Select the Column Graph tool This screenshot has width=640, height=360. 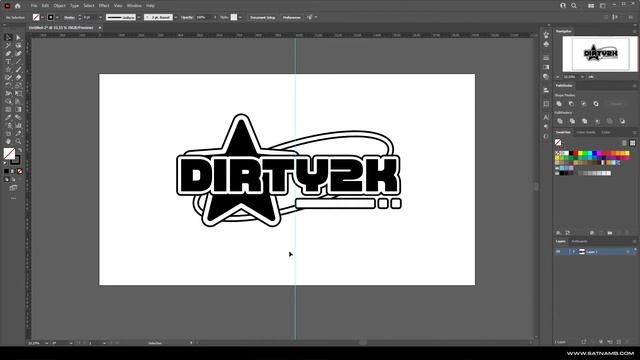[x=18, y=125]
